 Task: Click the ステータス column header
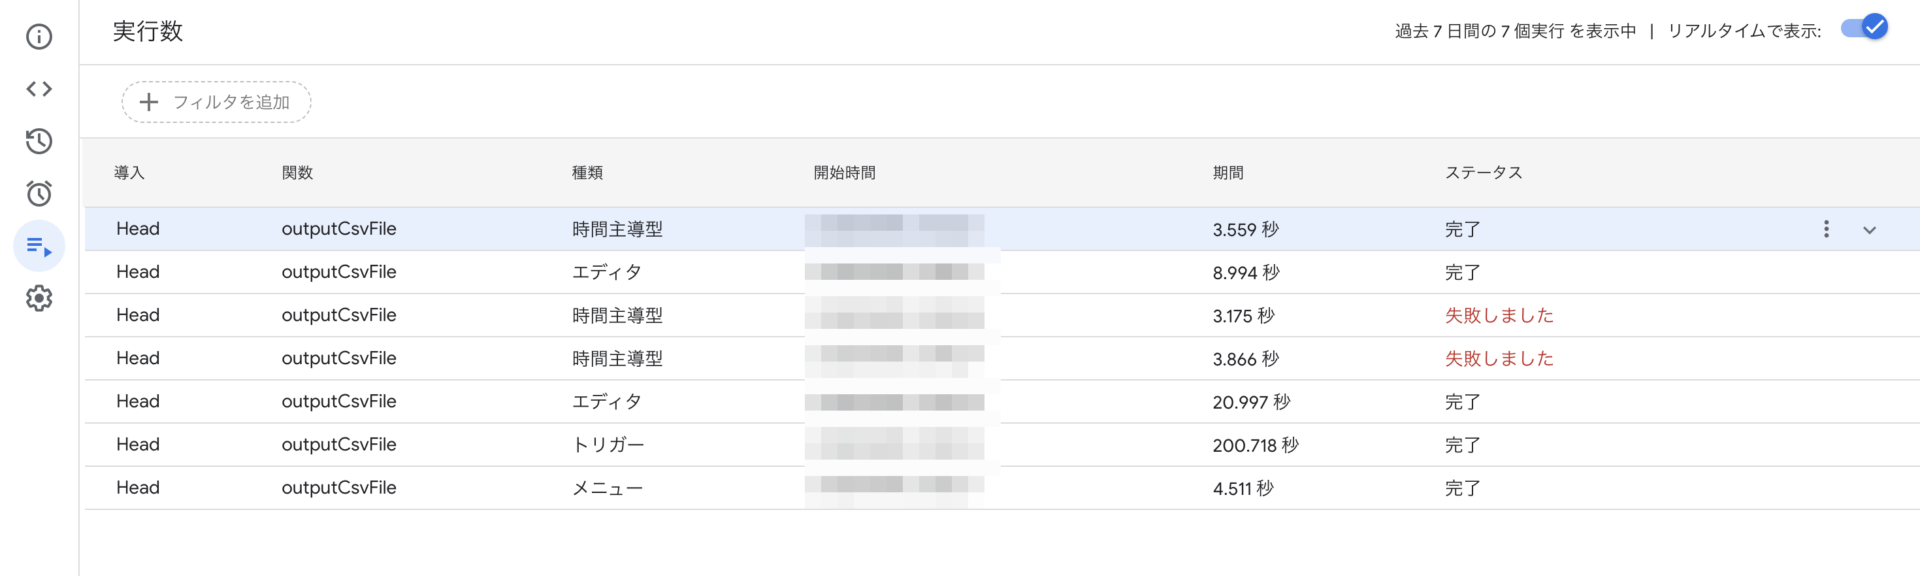[1483, 173]
